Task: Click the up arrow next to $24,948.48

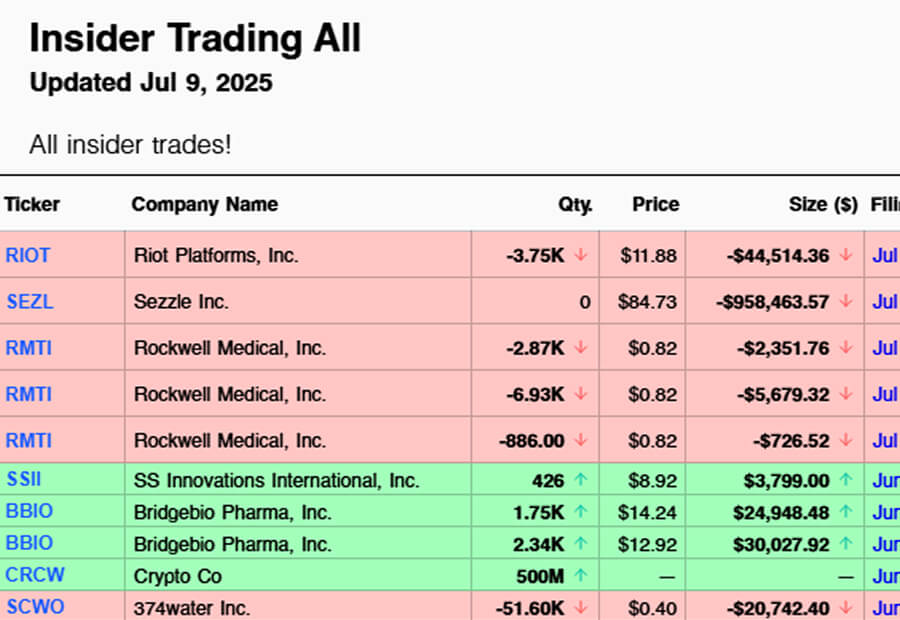Action: tap(846, 512)
